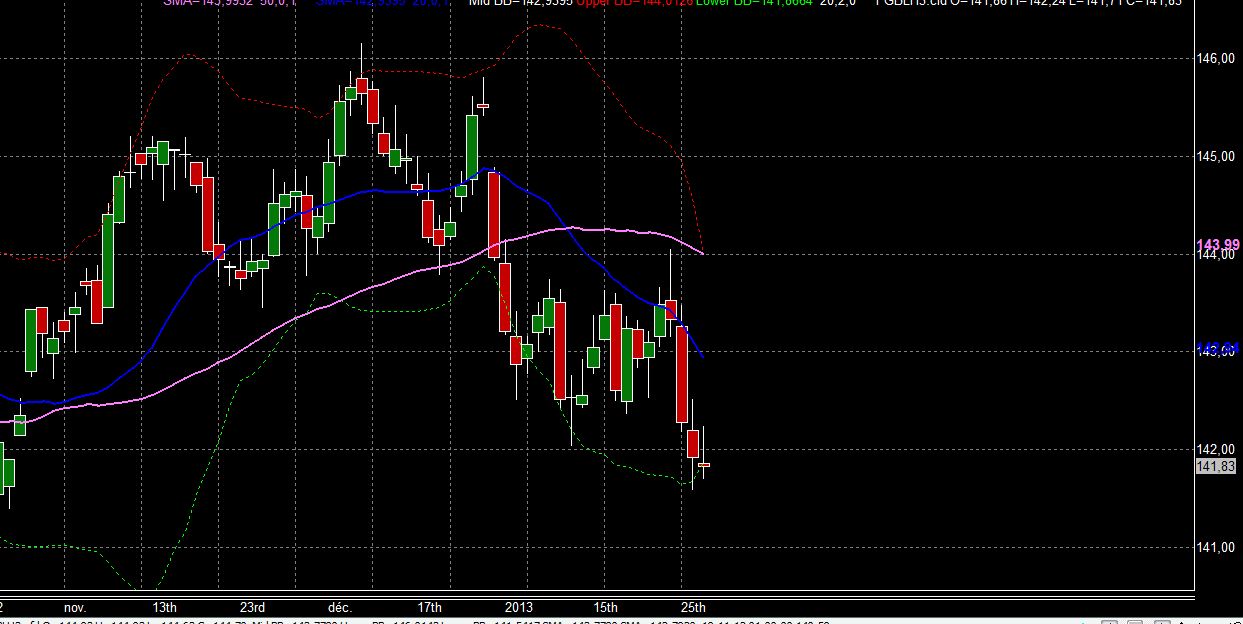The width and height of the screenshot is (1243, 624).
Task: Click the 15th date axis label
Action: point(605,607)
